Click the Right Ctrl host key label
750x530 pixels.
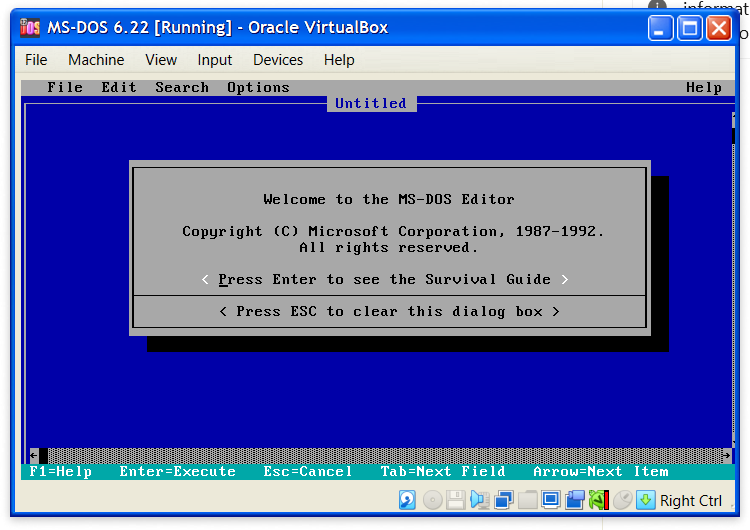[x=691, y=501]
